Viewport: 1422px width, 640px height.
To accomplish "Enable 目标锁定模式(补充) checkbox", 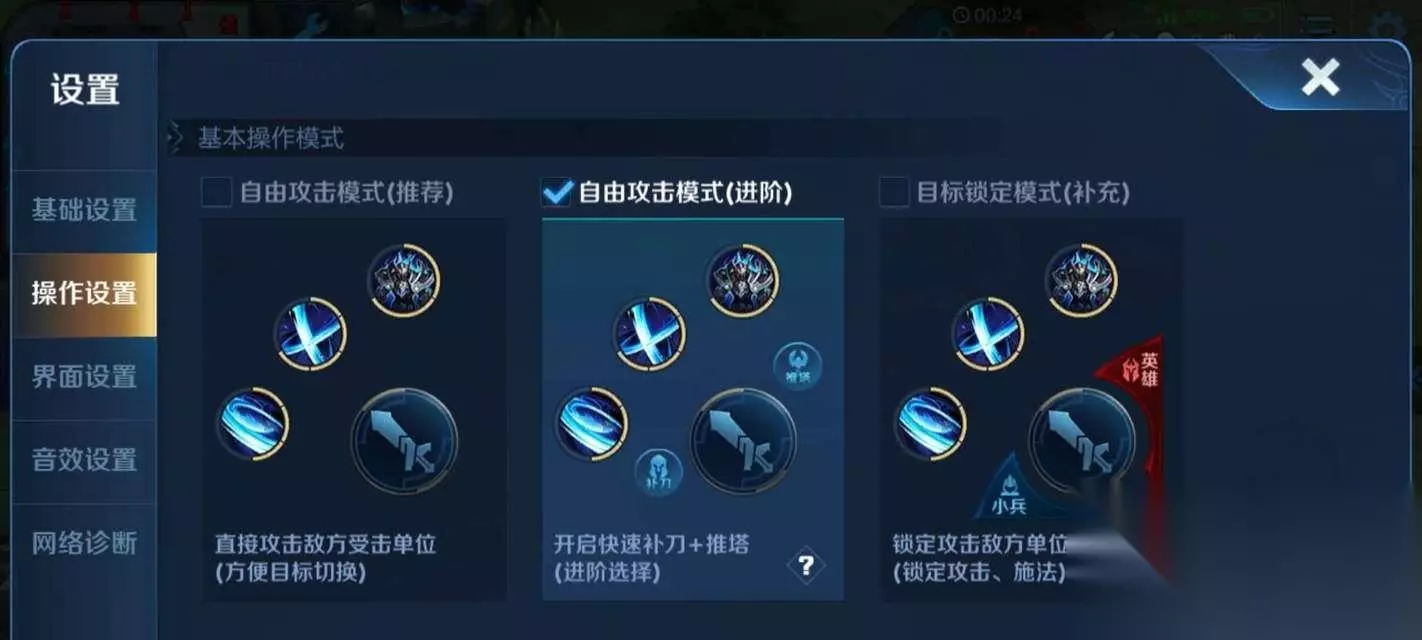I will [x=893, y=192].
